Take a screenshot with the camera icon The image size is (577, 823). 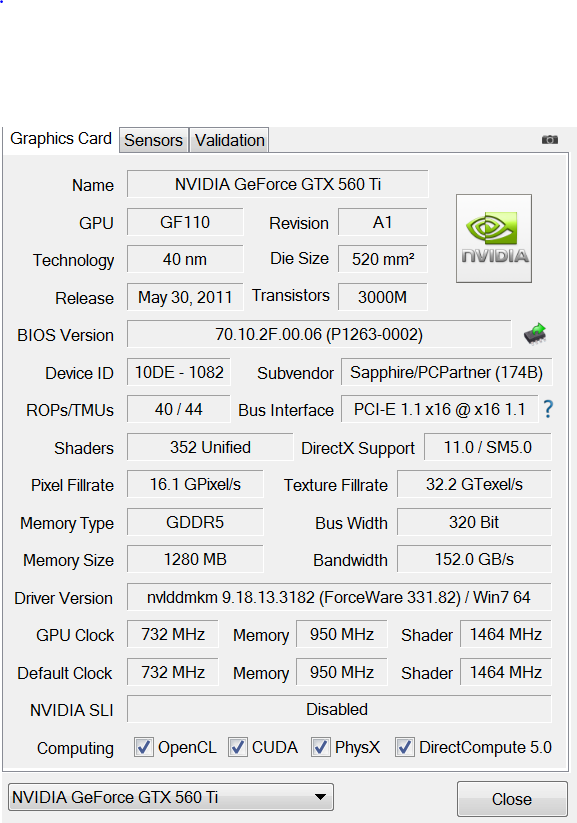[x=550, y=140]
